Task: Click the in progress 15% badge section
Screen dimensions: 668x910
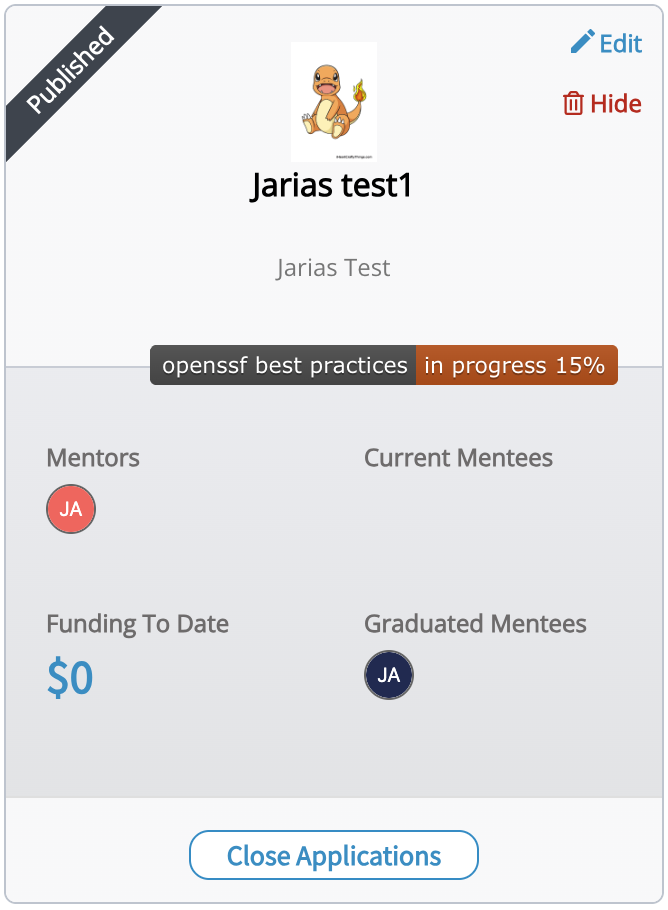Action: pos(516,365)
